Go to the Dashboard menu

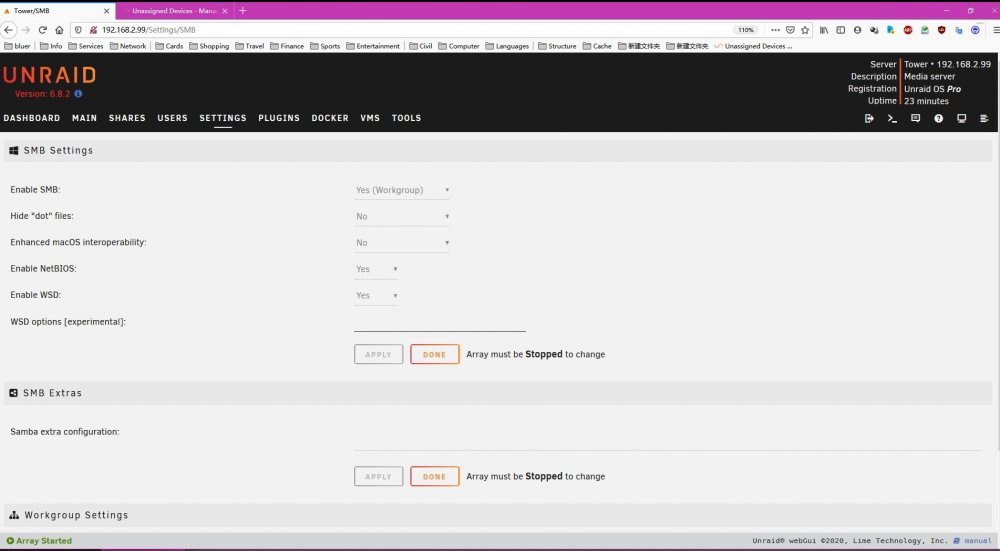(32, 118)
